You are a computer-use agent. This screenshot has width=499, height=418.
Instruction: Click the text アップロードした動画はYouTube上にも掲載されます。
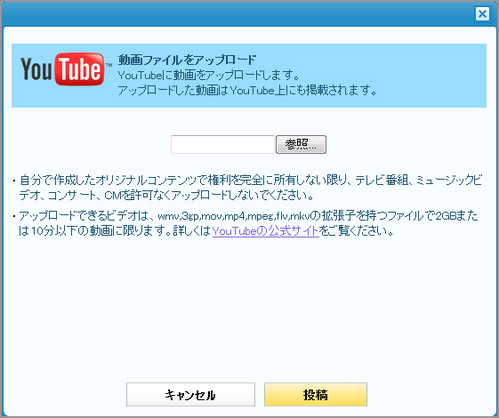(247, 90)
